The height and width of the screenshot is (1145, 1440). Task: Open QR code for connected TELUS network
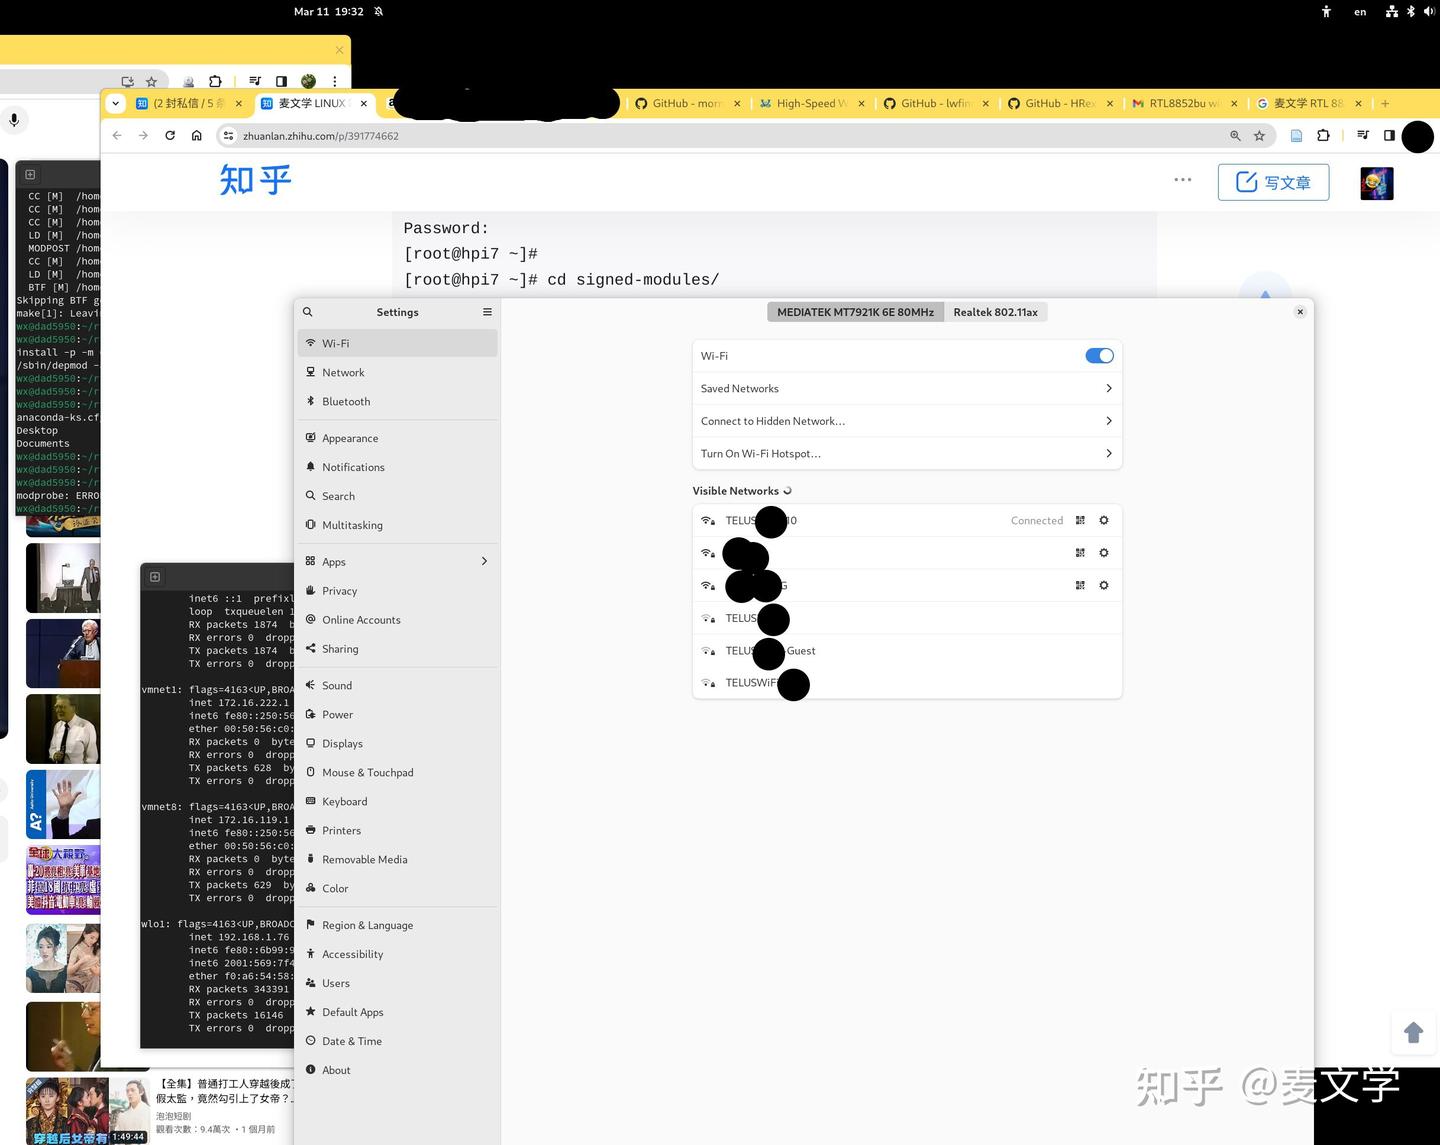[1080, 520]
